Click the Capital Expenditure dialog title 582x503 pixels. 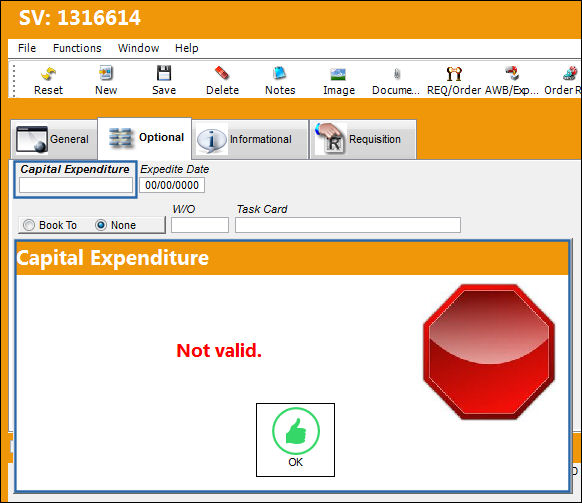coord(112,258)
